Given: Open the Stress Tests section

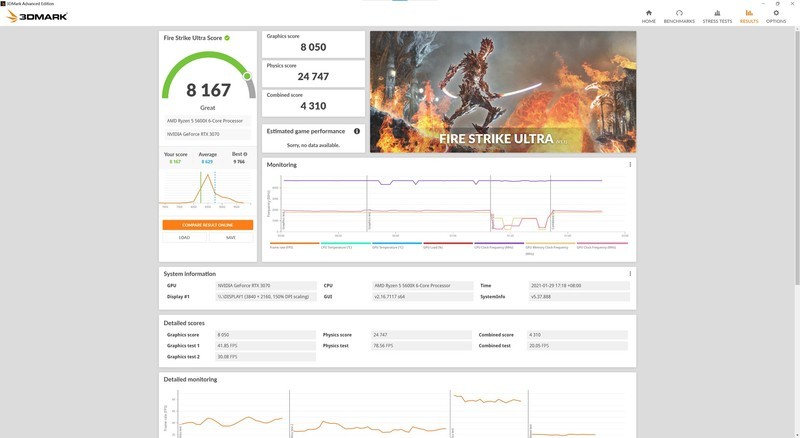Looking at the screenshot, I should pos(717,16).
